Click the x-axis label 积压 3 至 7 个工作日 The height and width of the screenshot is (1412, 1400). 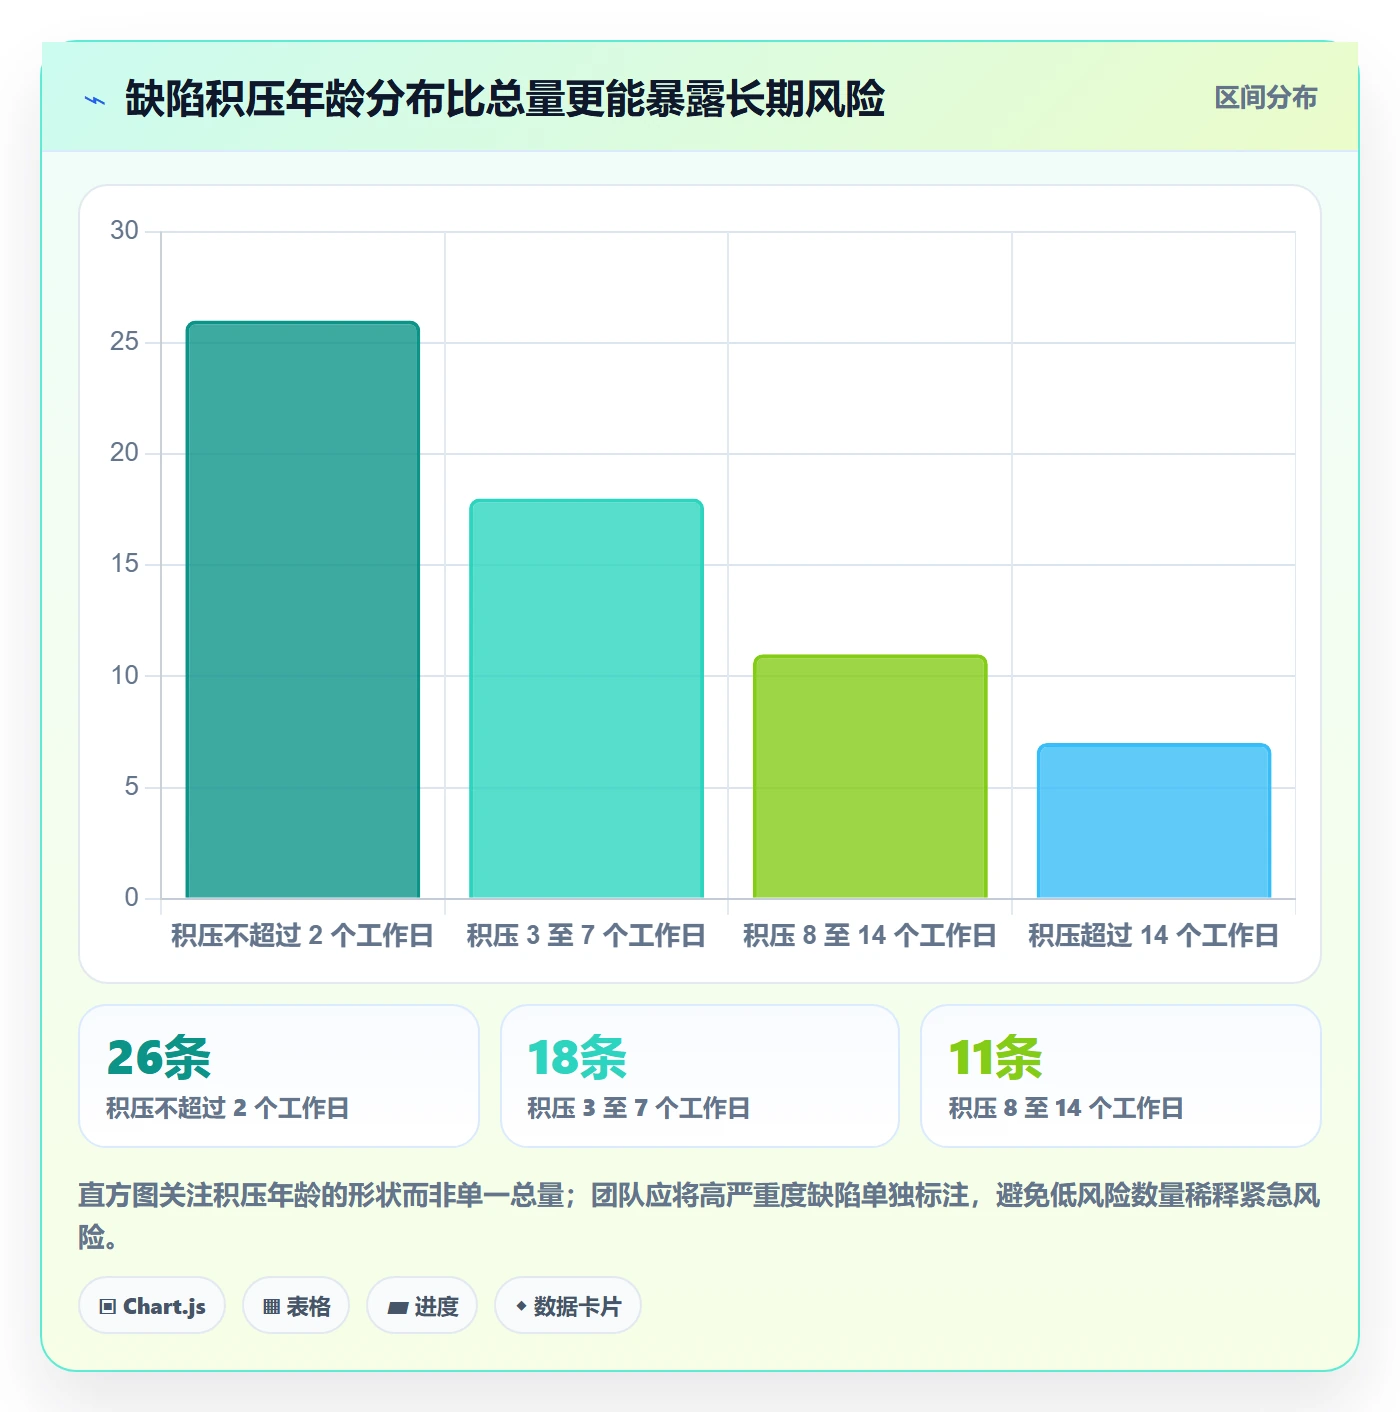pos(586,936)
